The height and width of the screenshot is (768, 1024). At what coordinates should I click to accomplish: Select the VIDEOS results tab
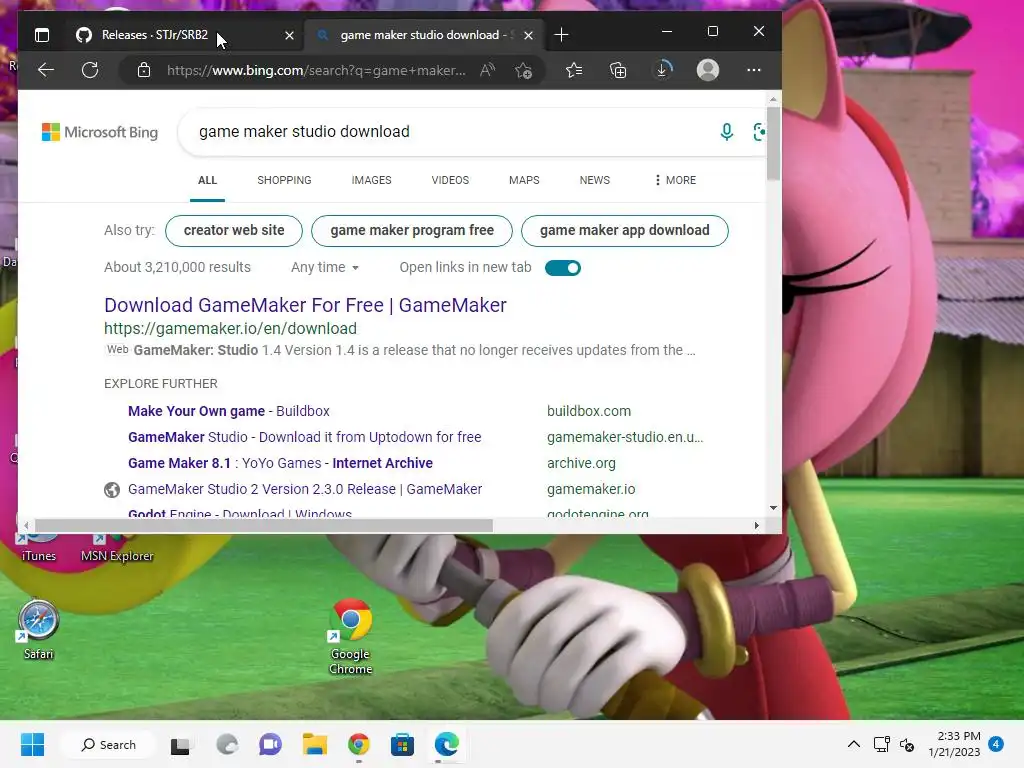point(450,180)
